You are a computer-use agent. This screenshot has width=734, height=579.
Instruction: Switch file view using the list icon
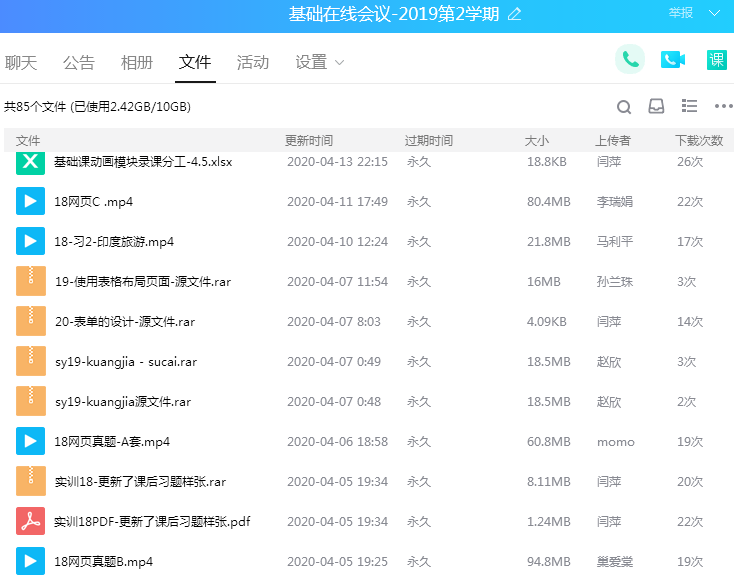tap(689, 106)
